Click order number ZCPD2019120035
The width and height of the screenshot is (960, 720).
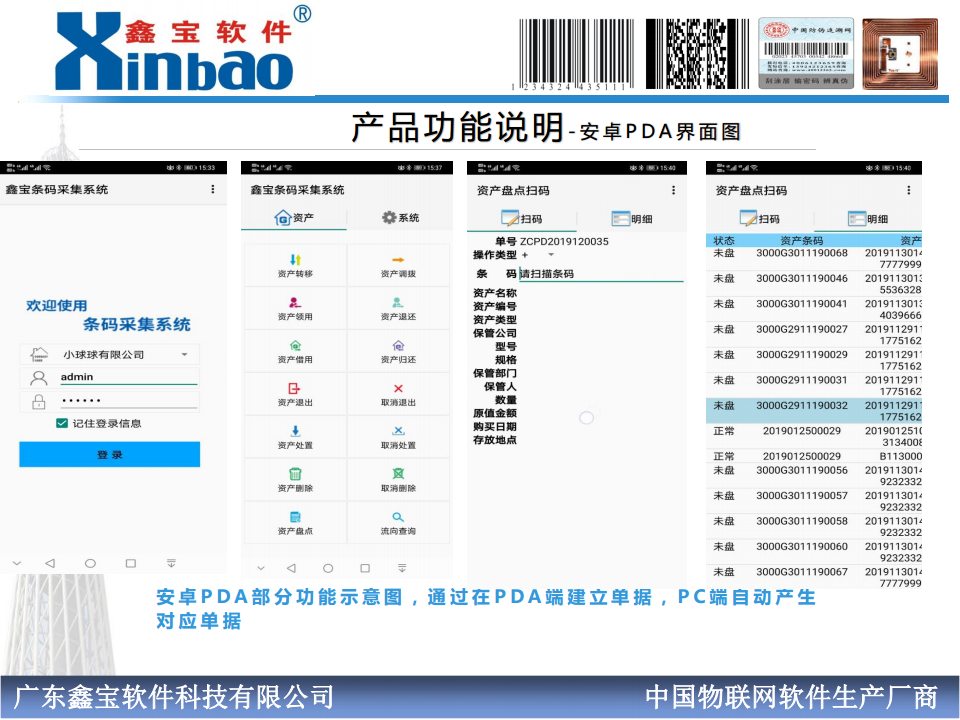[564, 241]
